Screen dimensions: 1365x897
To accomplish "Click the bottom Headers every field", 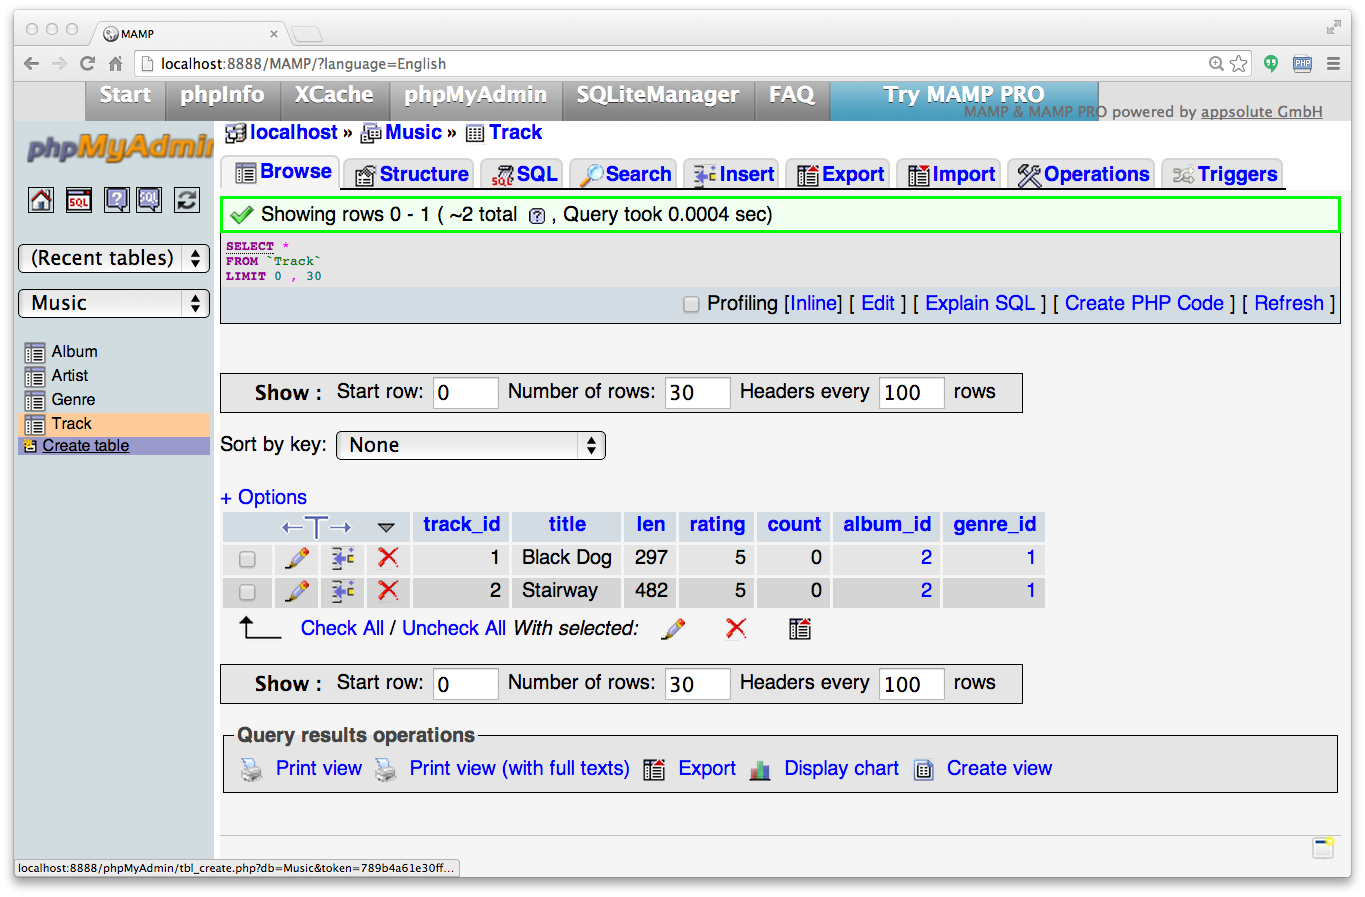I will [x=911, y=684].
